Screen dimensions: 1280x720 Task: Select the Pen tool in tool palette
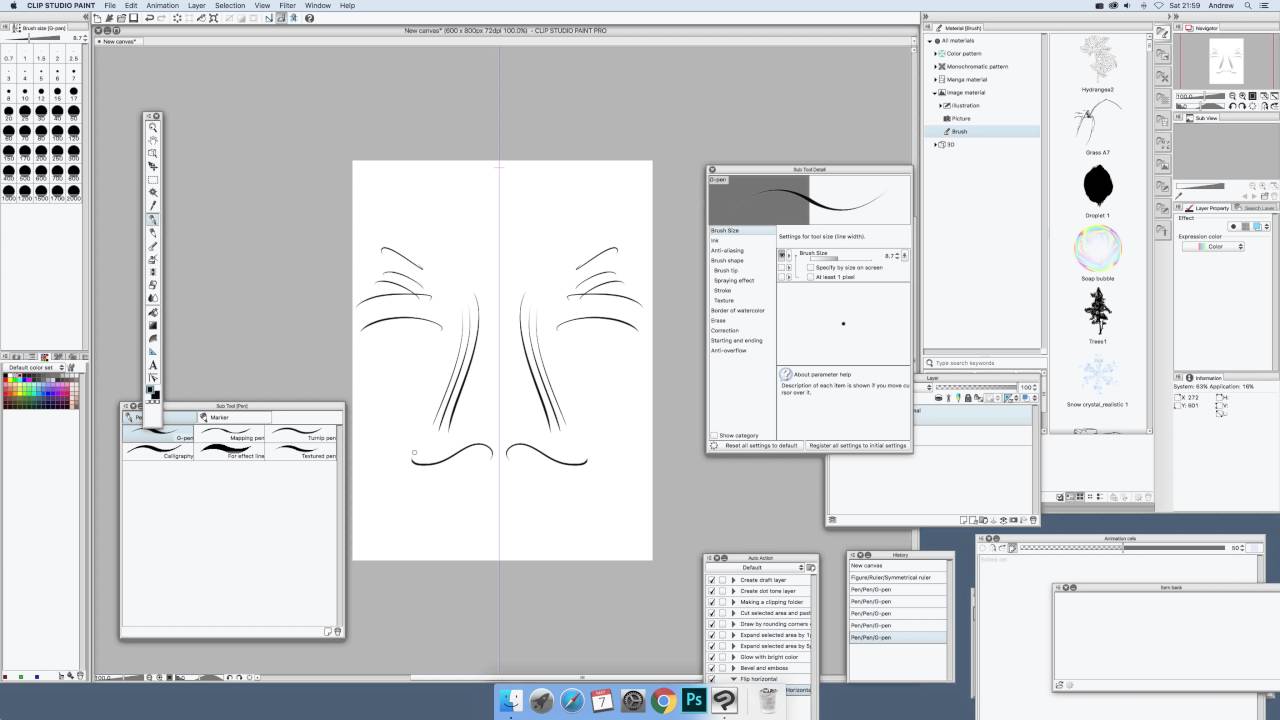click(153, 219)
